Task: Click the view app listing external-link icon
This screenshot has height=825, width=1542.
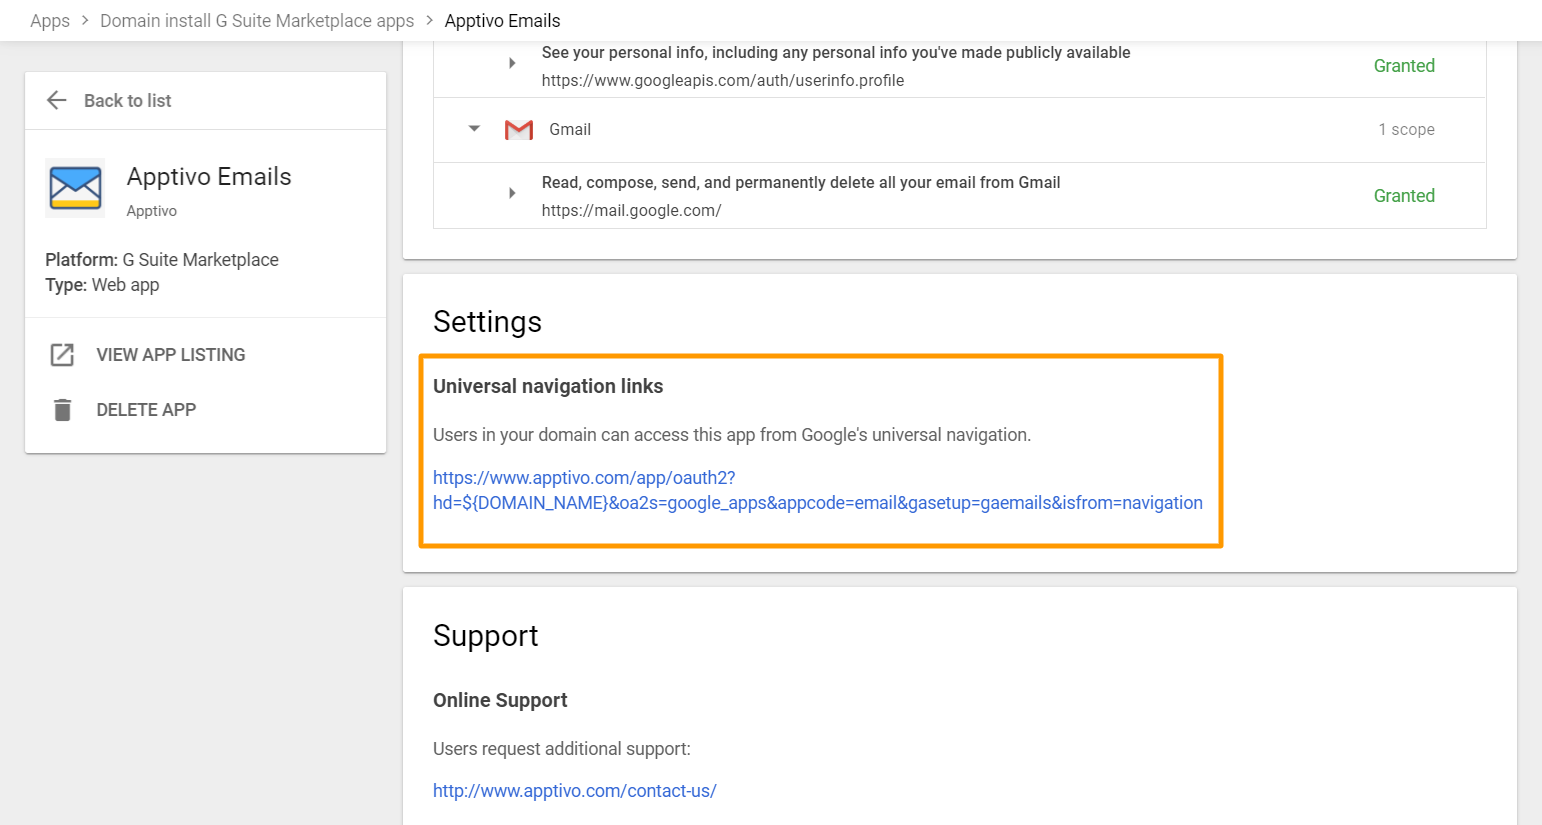Action: pyautogui.click(x=62, y=355)
